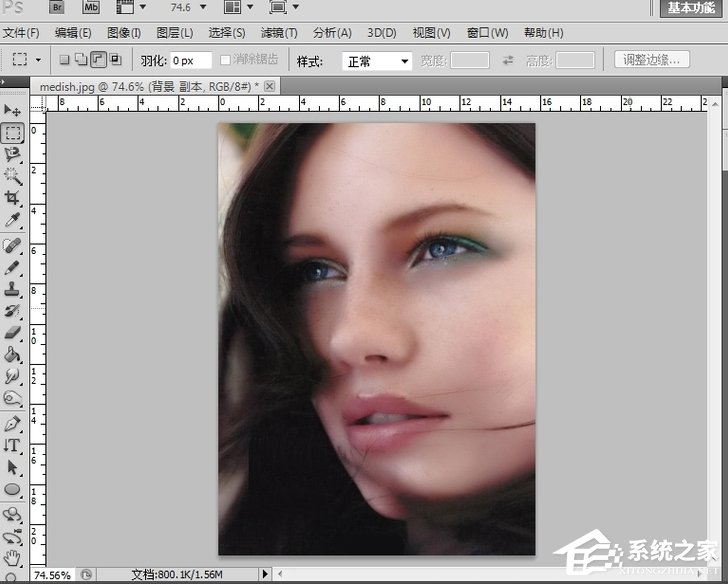Image resolution: width=728 pixels, height=584 pixels.
Task: Select the Eyedropper tool
Action: click(12, 220)
